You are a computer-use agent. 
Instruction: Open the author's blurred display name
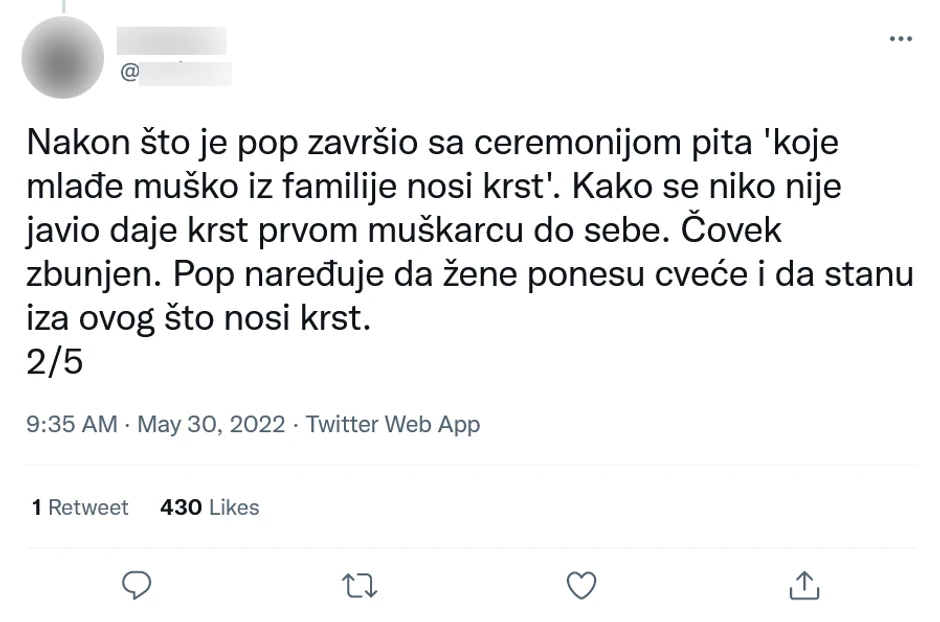click(171, 40)
